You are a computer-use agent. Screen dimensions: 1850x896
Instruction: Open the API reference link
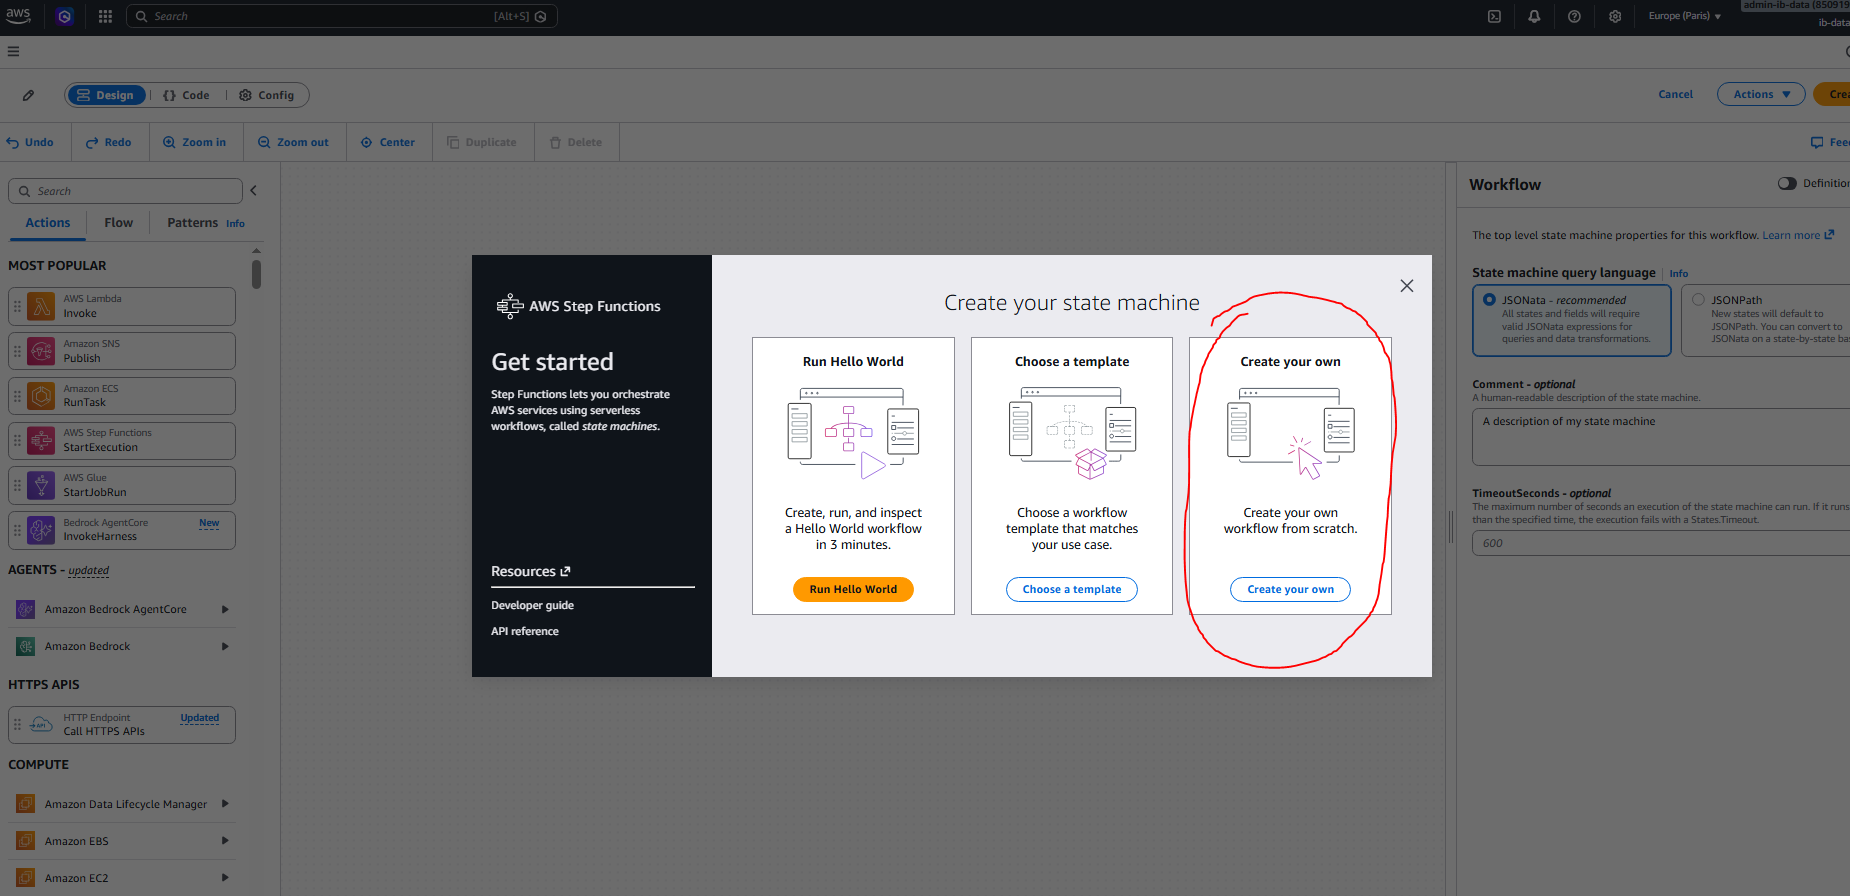tap(525, 631)
